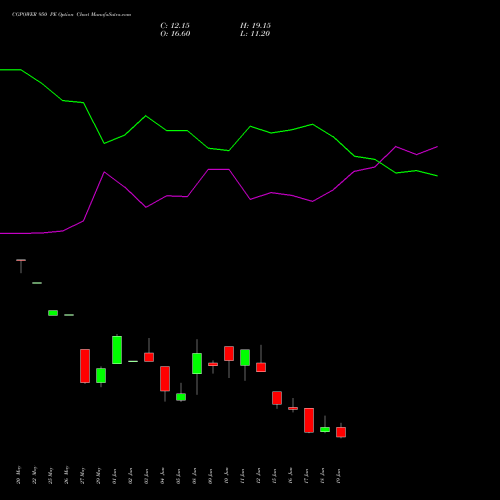Click the 25 May date label

tap(50, 475)
